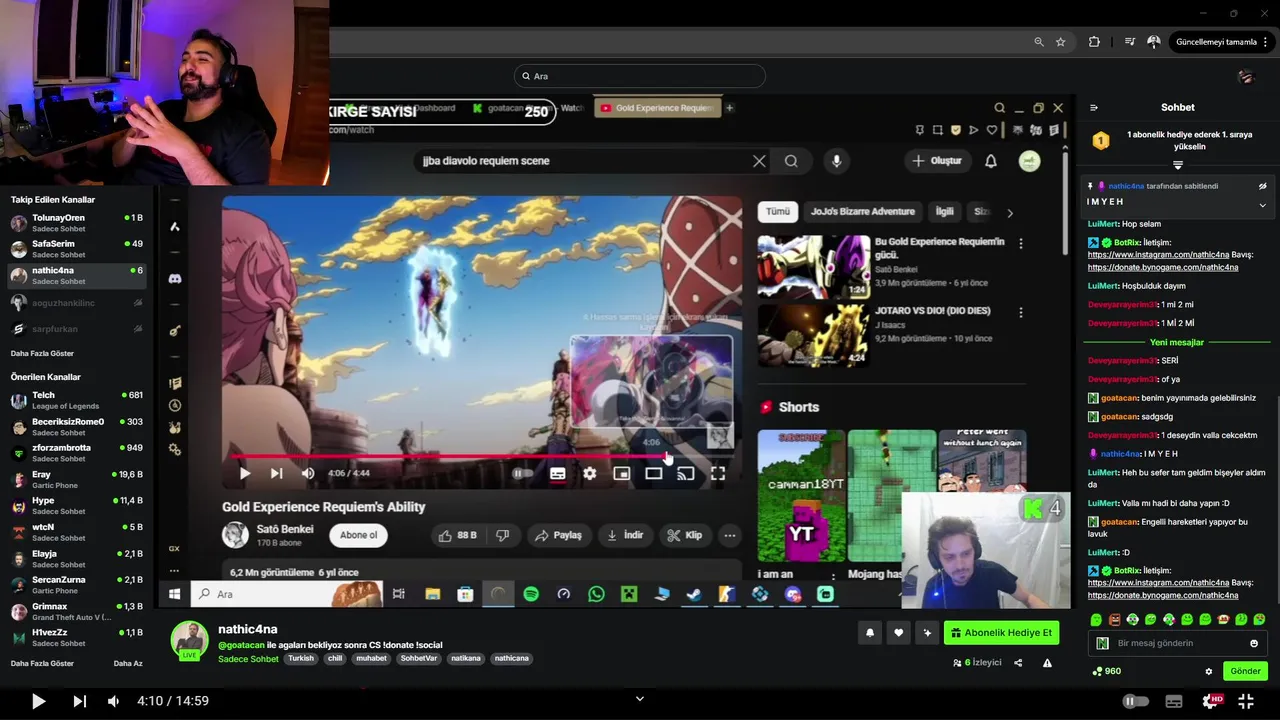Mute the outer video player volume
The image size is (1280, 720).
[x=113, y=701]
